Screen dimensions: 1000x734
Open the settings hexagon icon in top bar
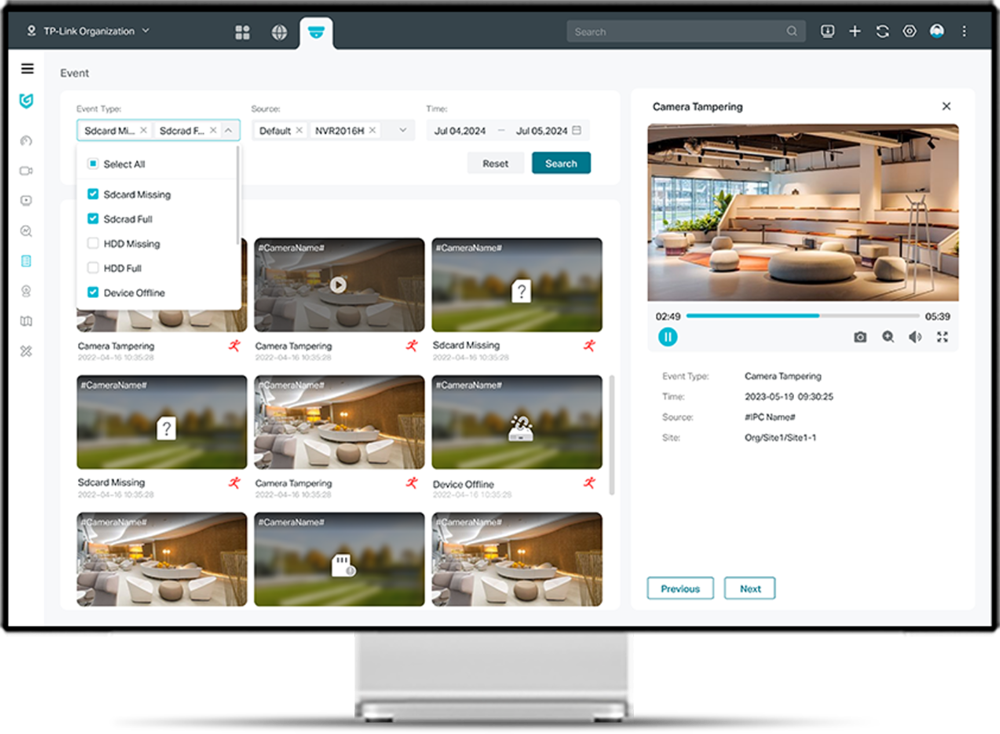[909, 31]
